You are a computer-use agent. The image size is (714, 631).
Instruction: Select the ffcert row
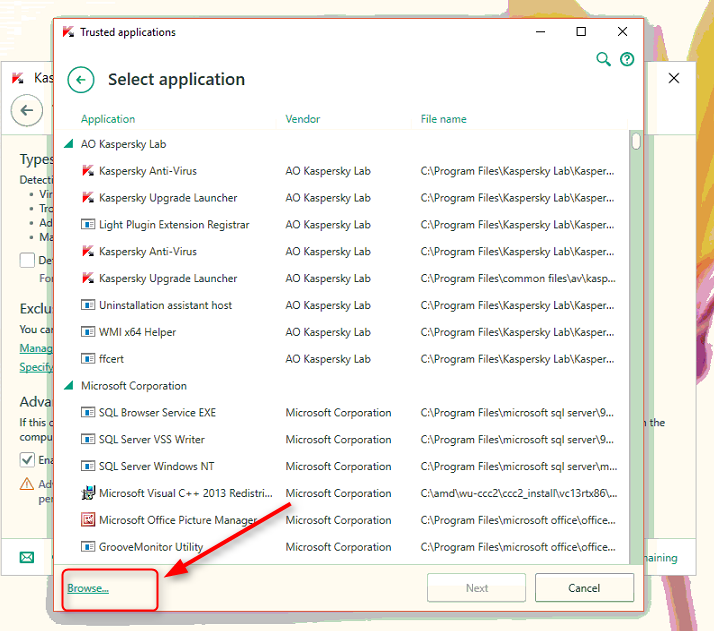click(342, 359)
